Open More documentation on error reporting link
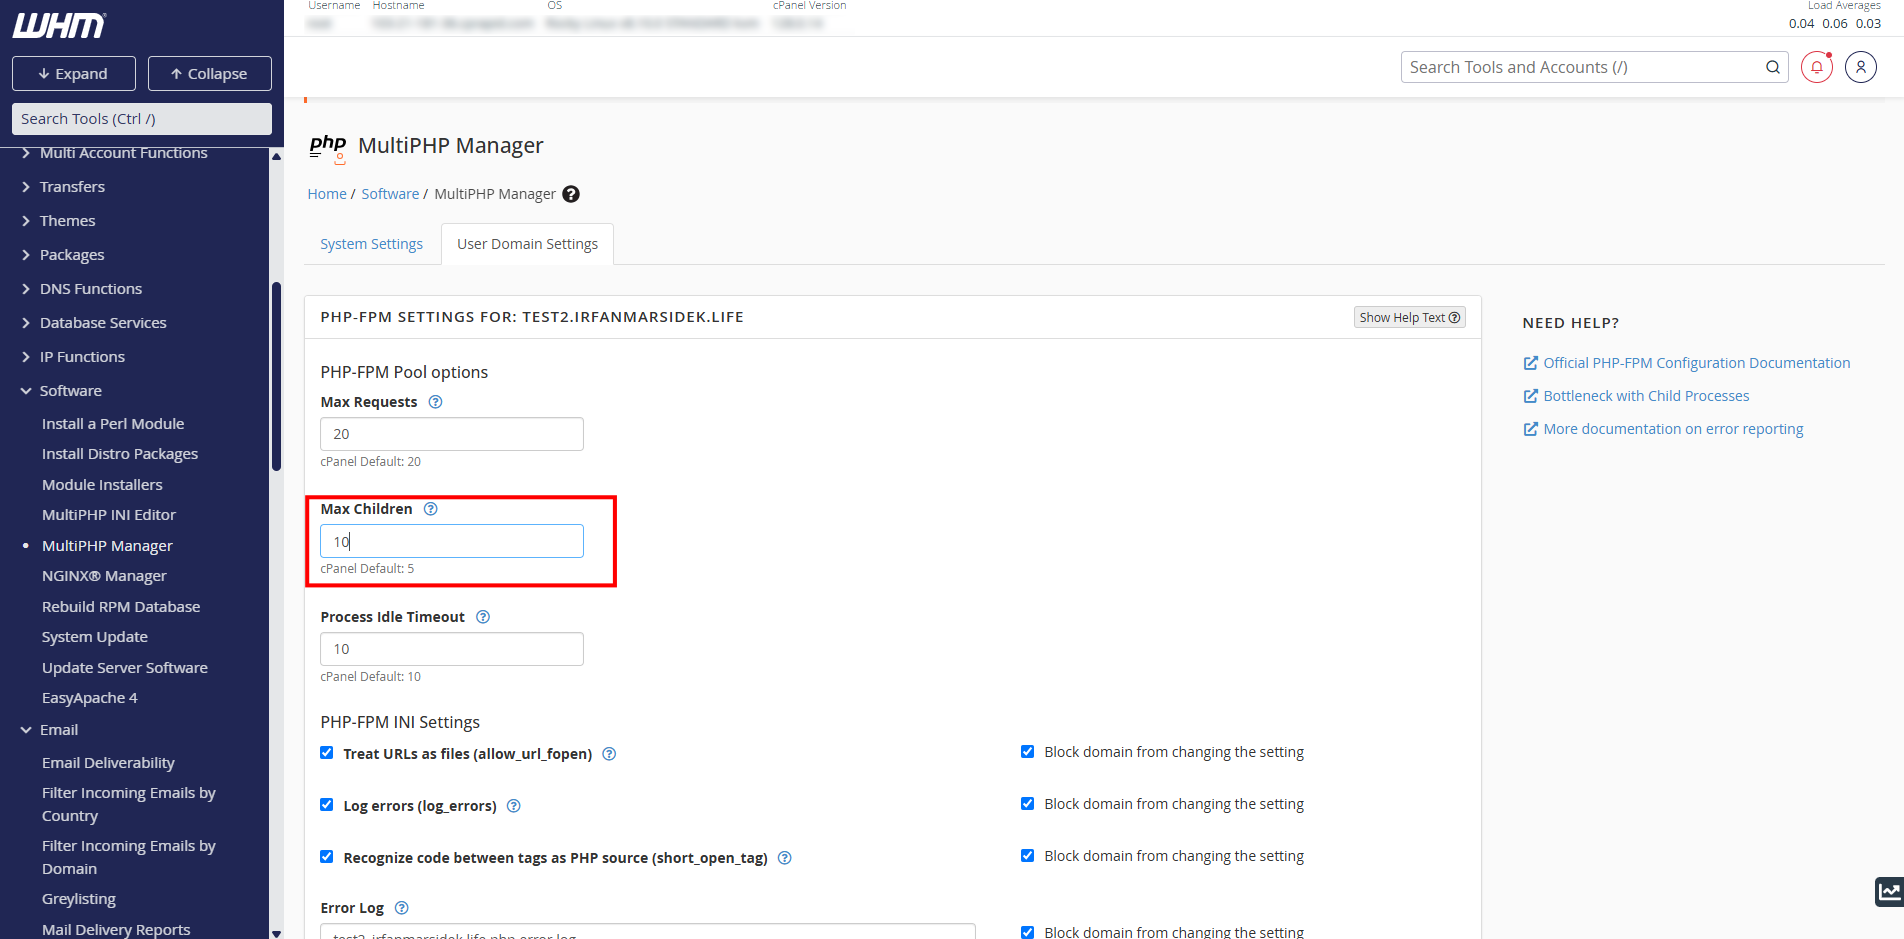Image resolution: width=1904 pixels, height=939 pixels. click(x=1673, y=429)
